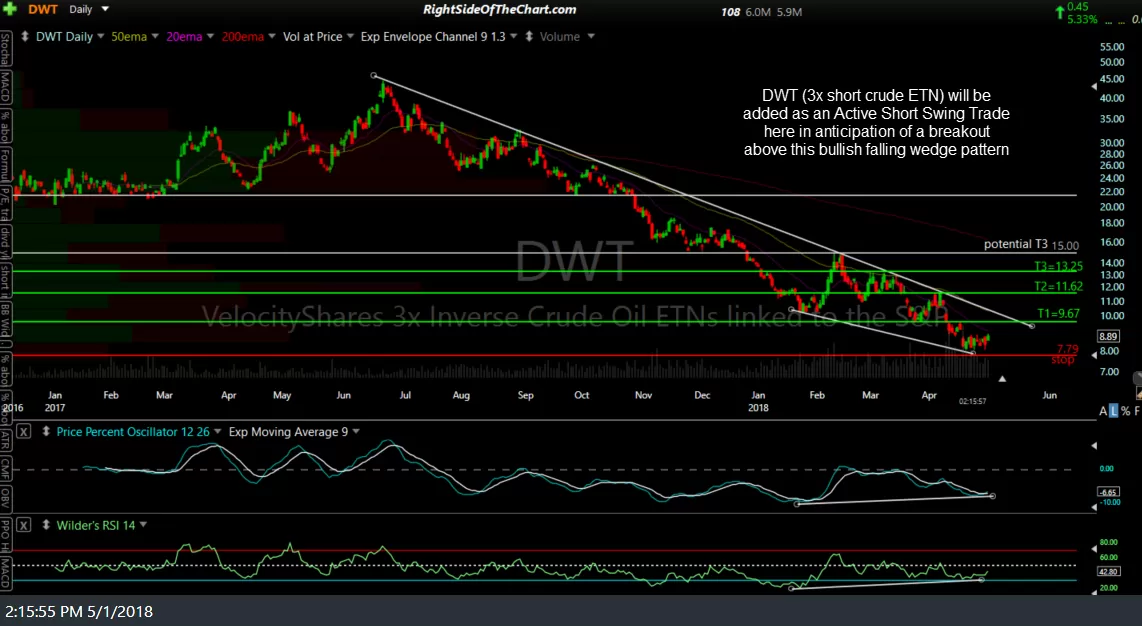The width and height of the screenshot is (1142, 626).
Task: Click the sort arrows icon before DWT Daily
Action: (25, 36)
